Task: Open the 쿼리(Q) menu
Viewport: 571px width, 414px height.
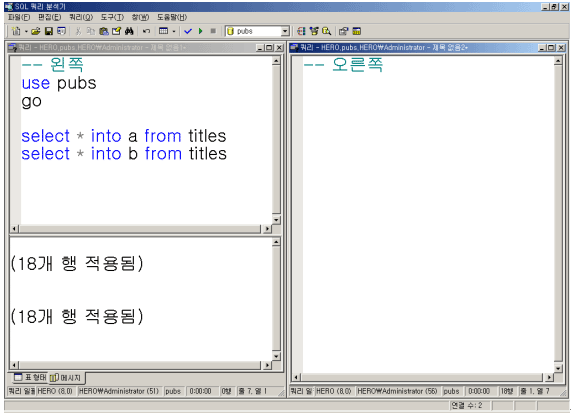Action: (x=81, y=17)
